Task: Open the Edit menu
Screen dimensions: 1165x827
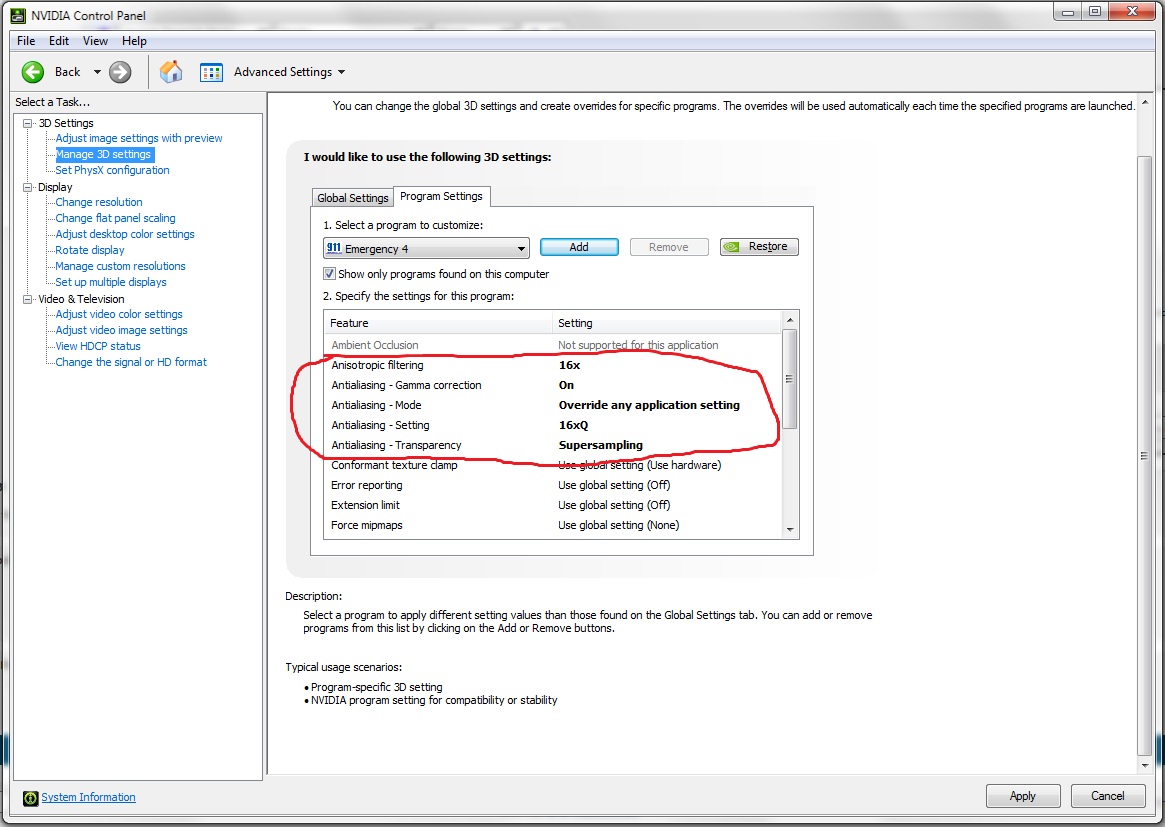Action: [x=59, y=41]
